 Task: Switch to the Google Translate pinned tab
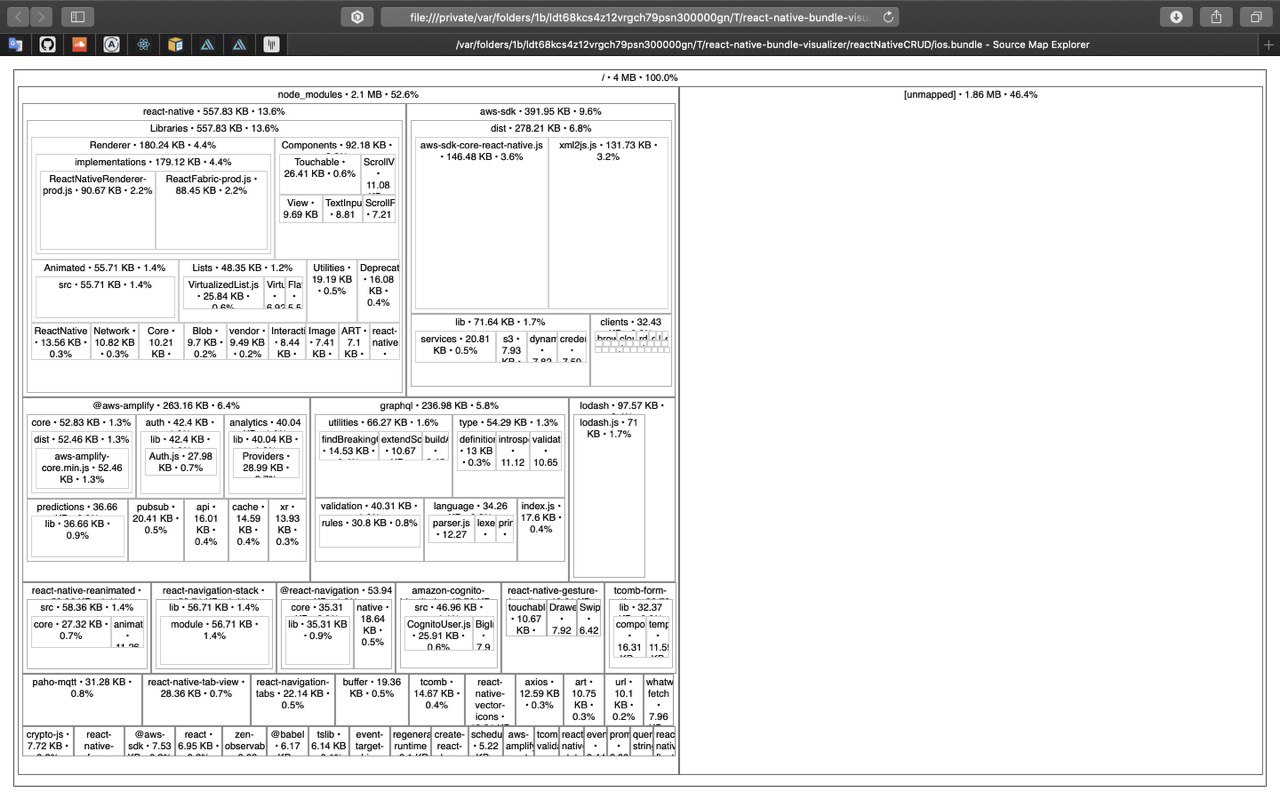15,44
